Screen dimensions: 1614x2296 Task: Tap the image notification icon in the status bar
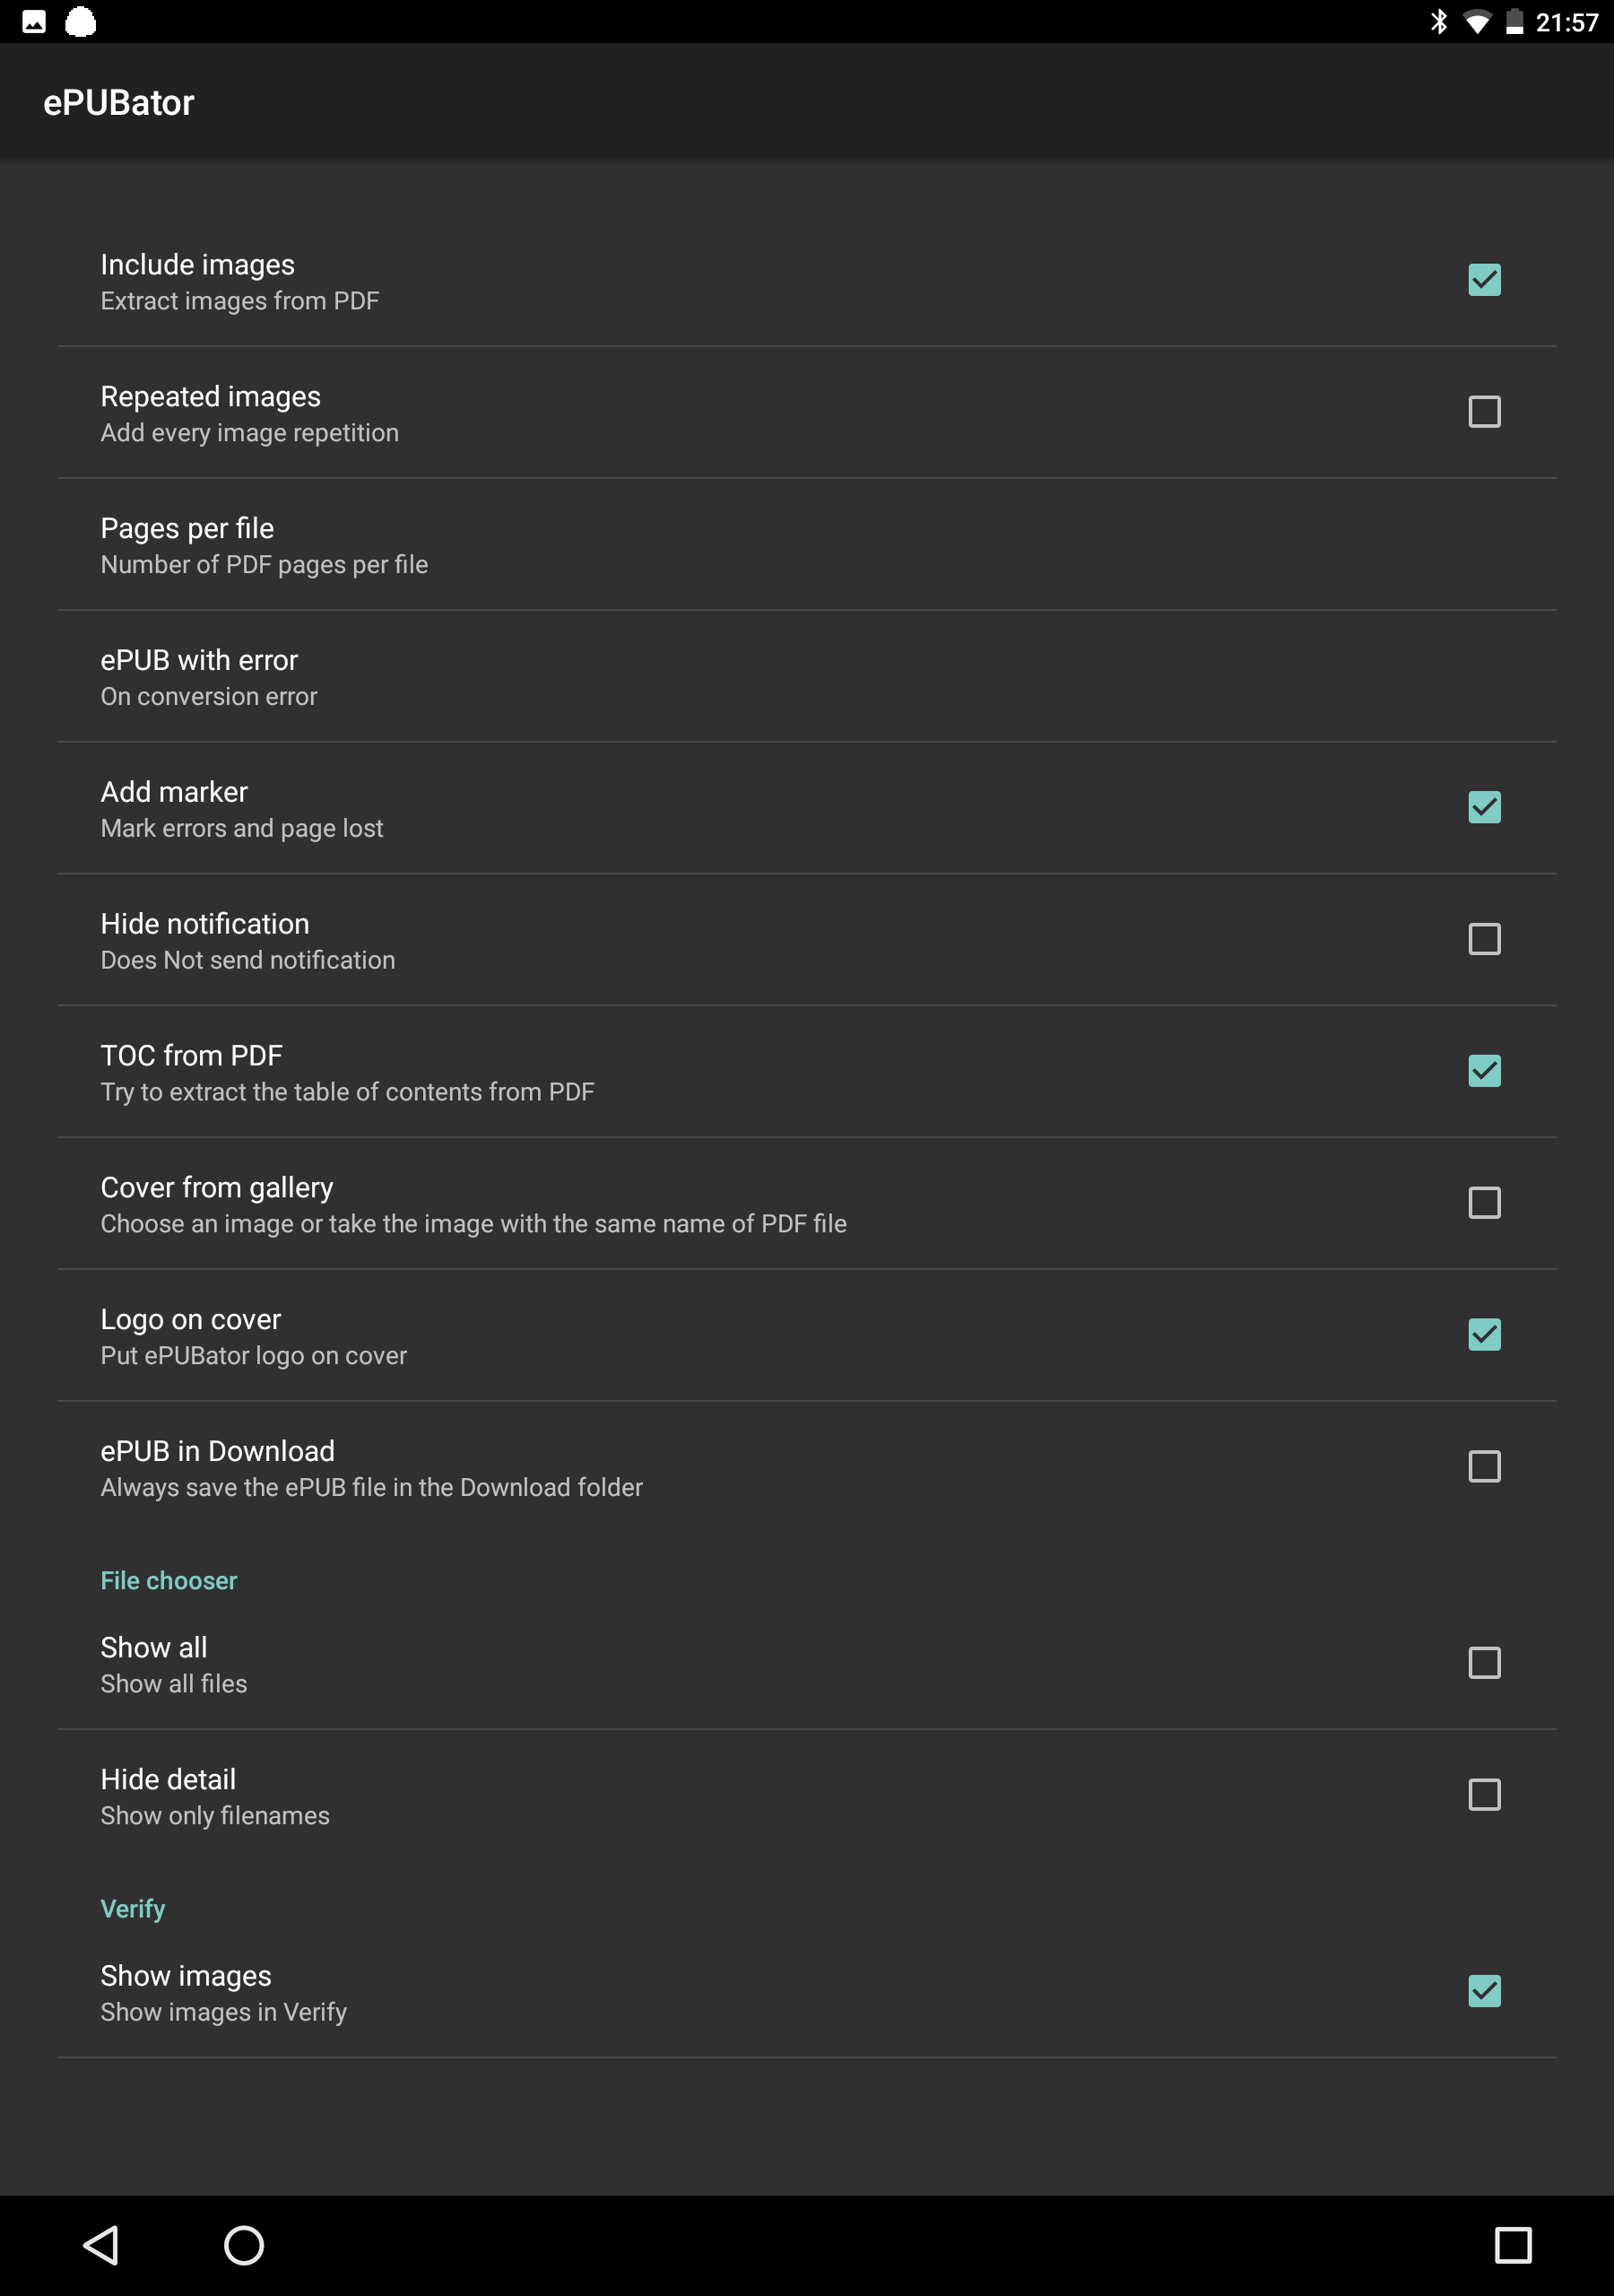point(34,22)
